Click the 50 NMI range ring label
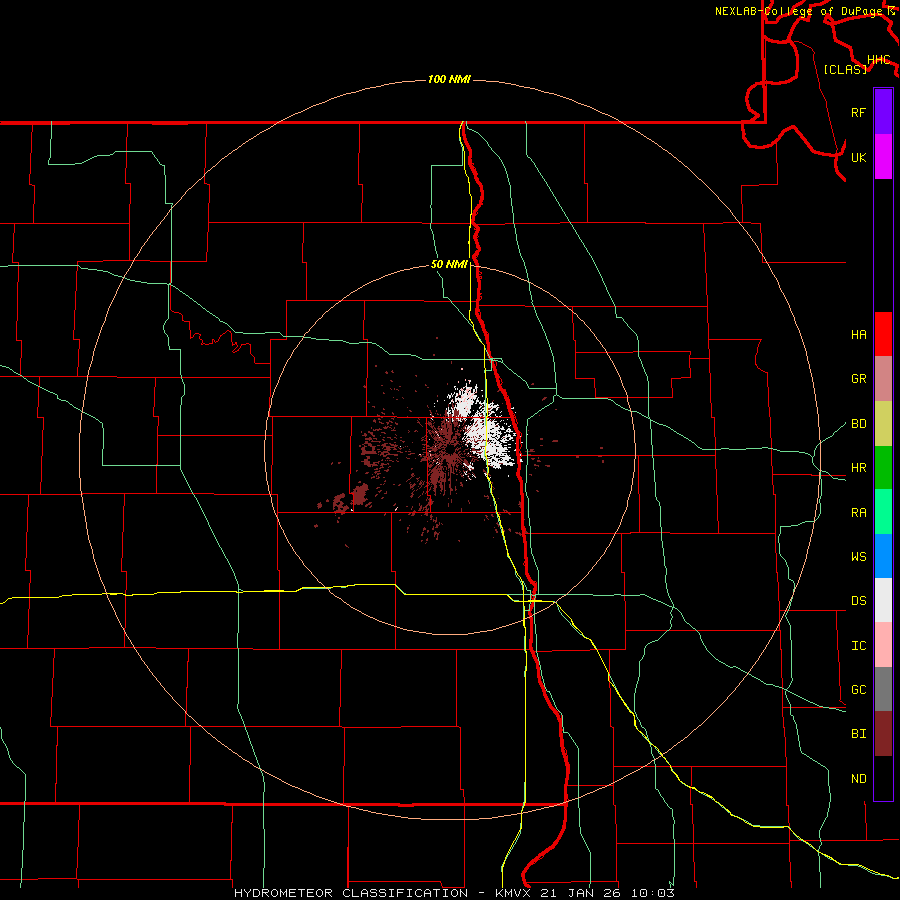Screen dimensions: 900x900 (x=449, y=265)
